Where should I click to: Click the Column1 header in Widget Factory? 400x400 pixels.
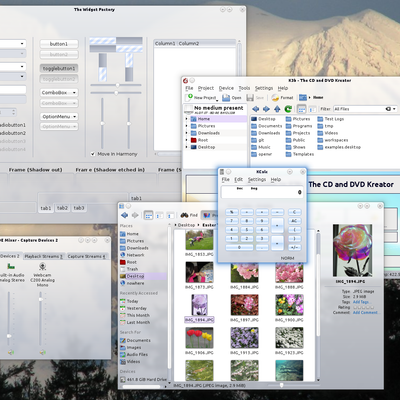165,43
